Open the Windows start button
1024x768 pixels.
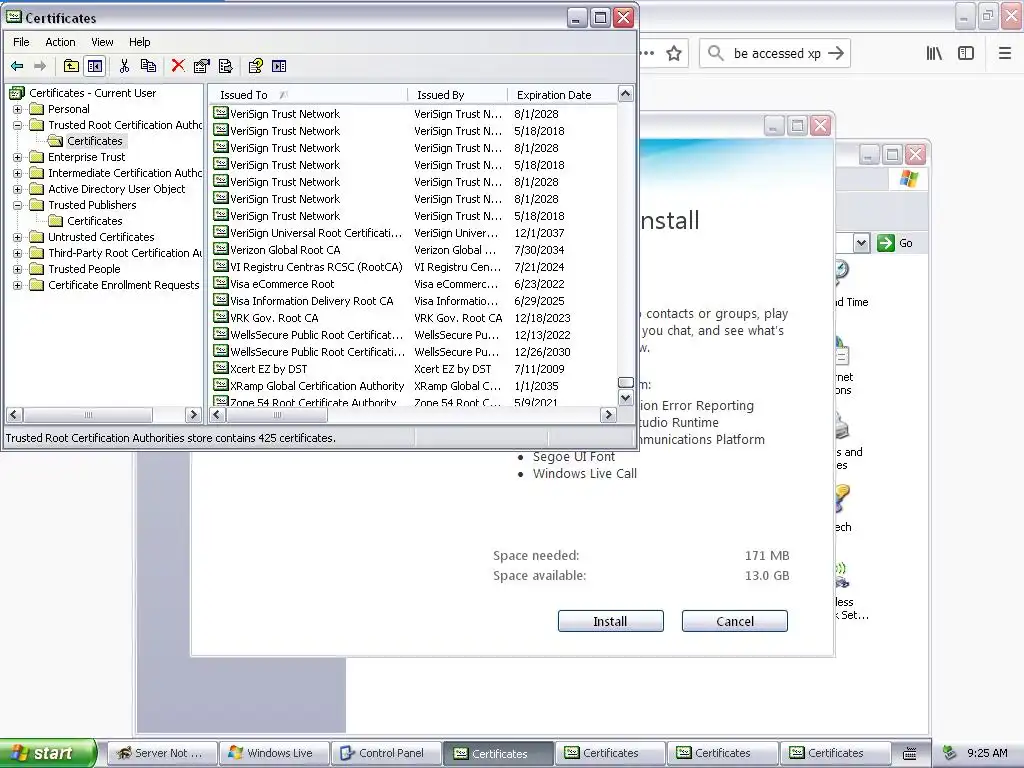pos(47,753)
